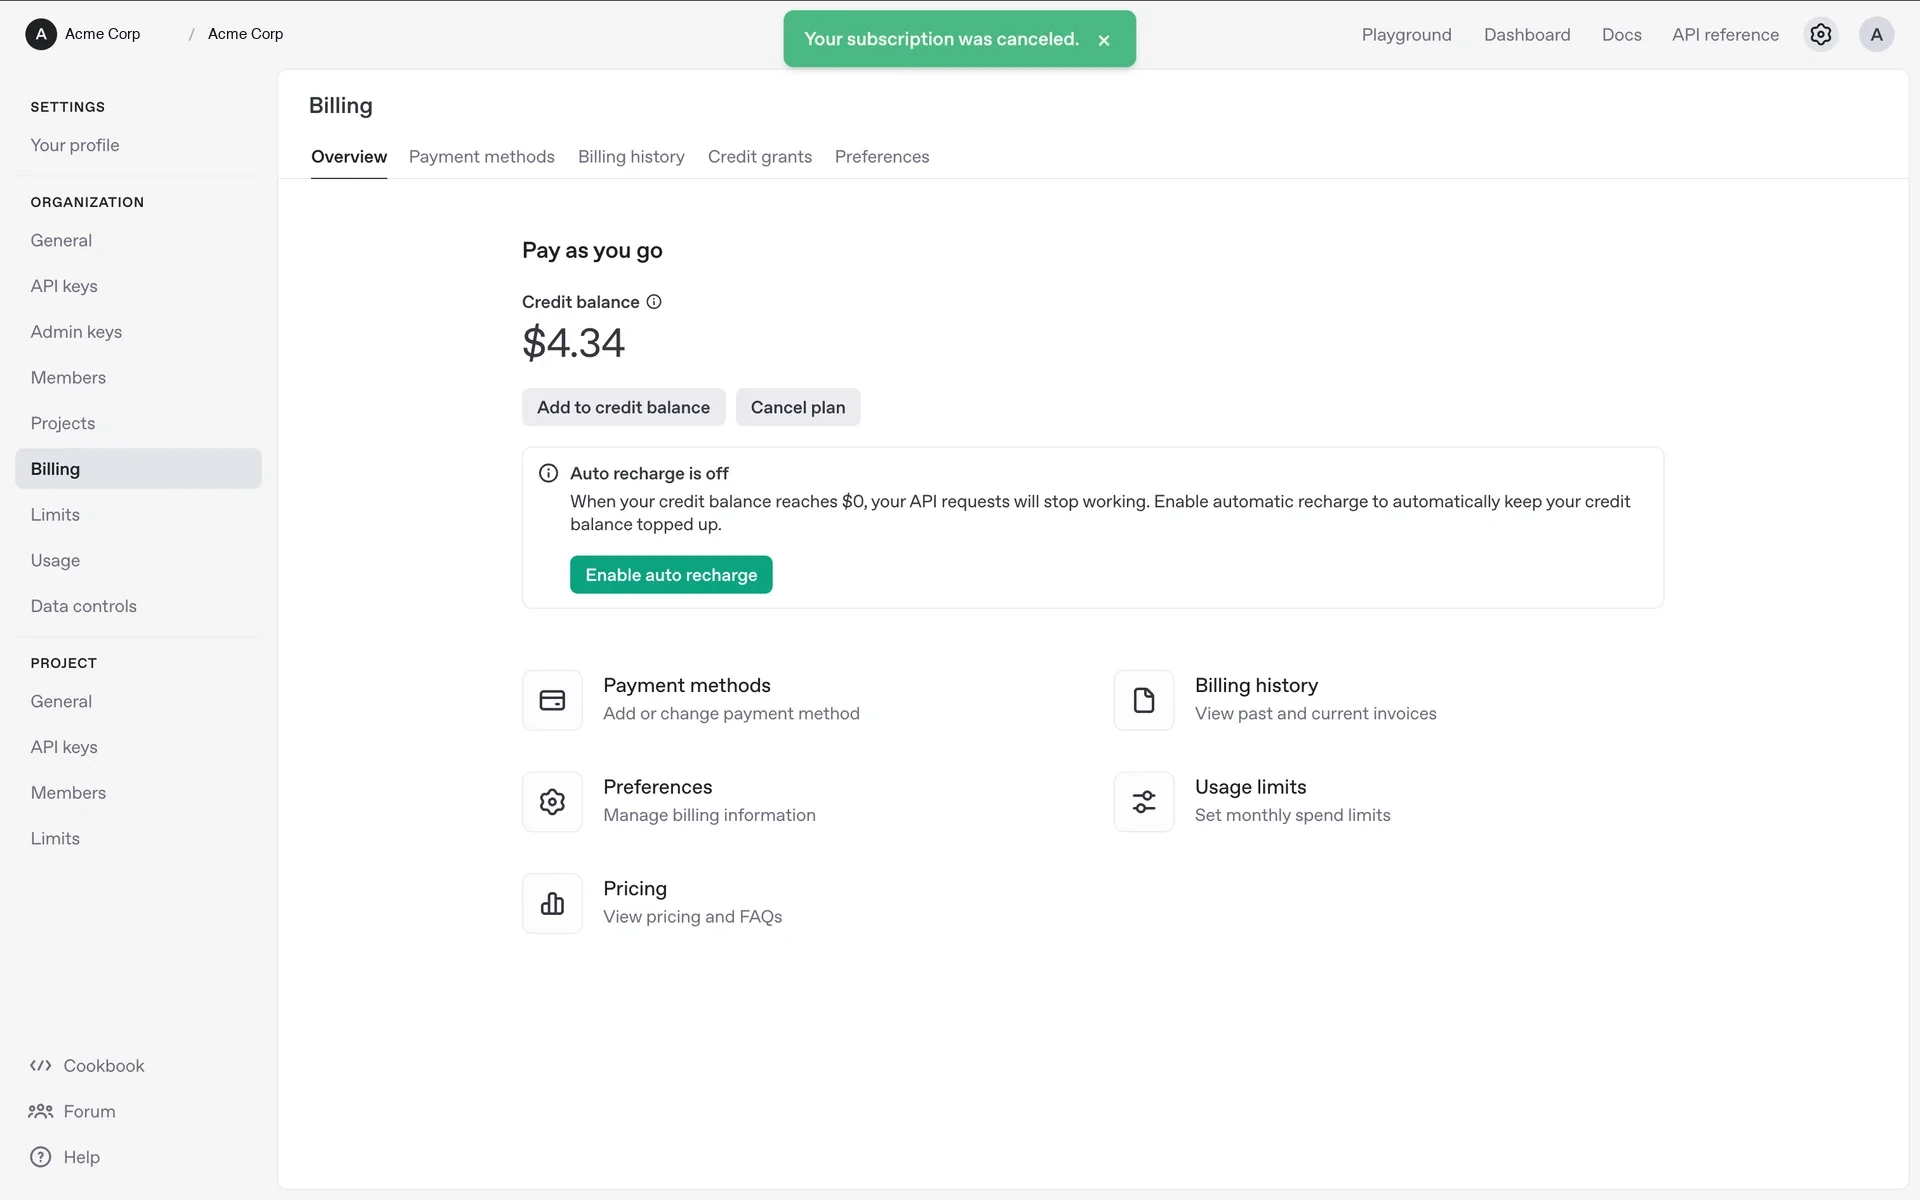The width and height of the screenshot is (1920, 1200).
Task: Open Organization Members page
Action: click(68, 378)
